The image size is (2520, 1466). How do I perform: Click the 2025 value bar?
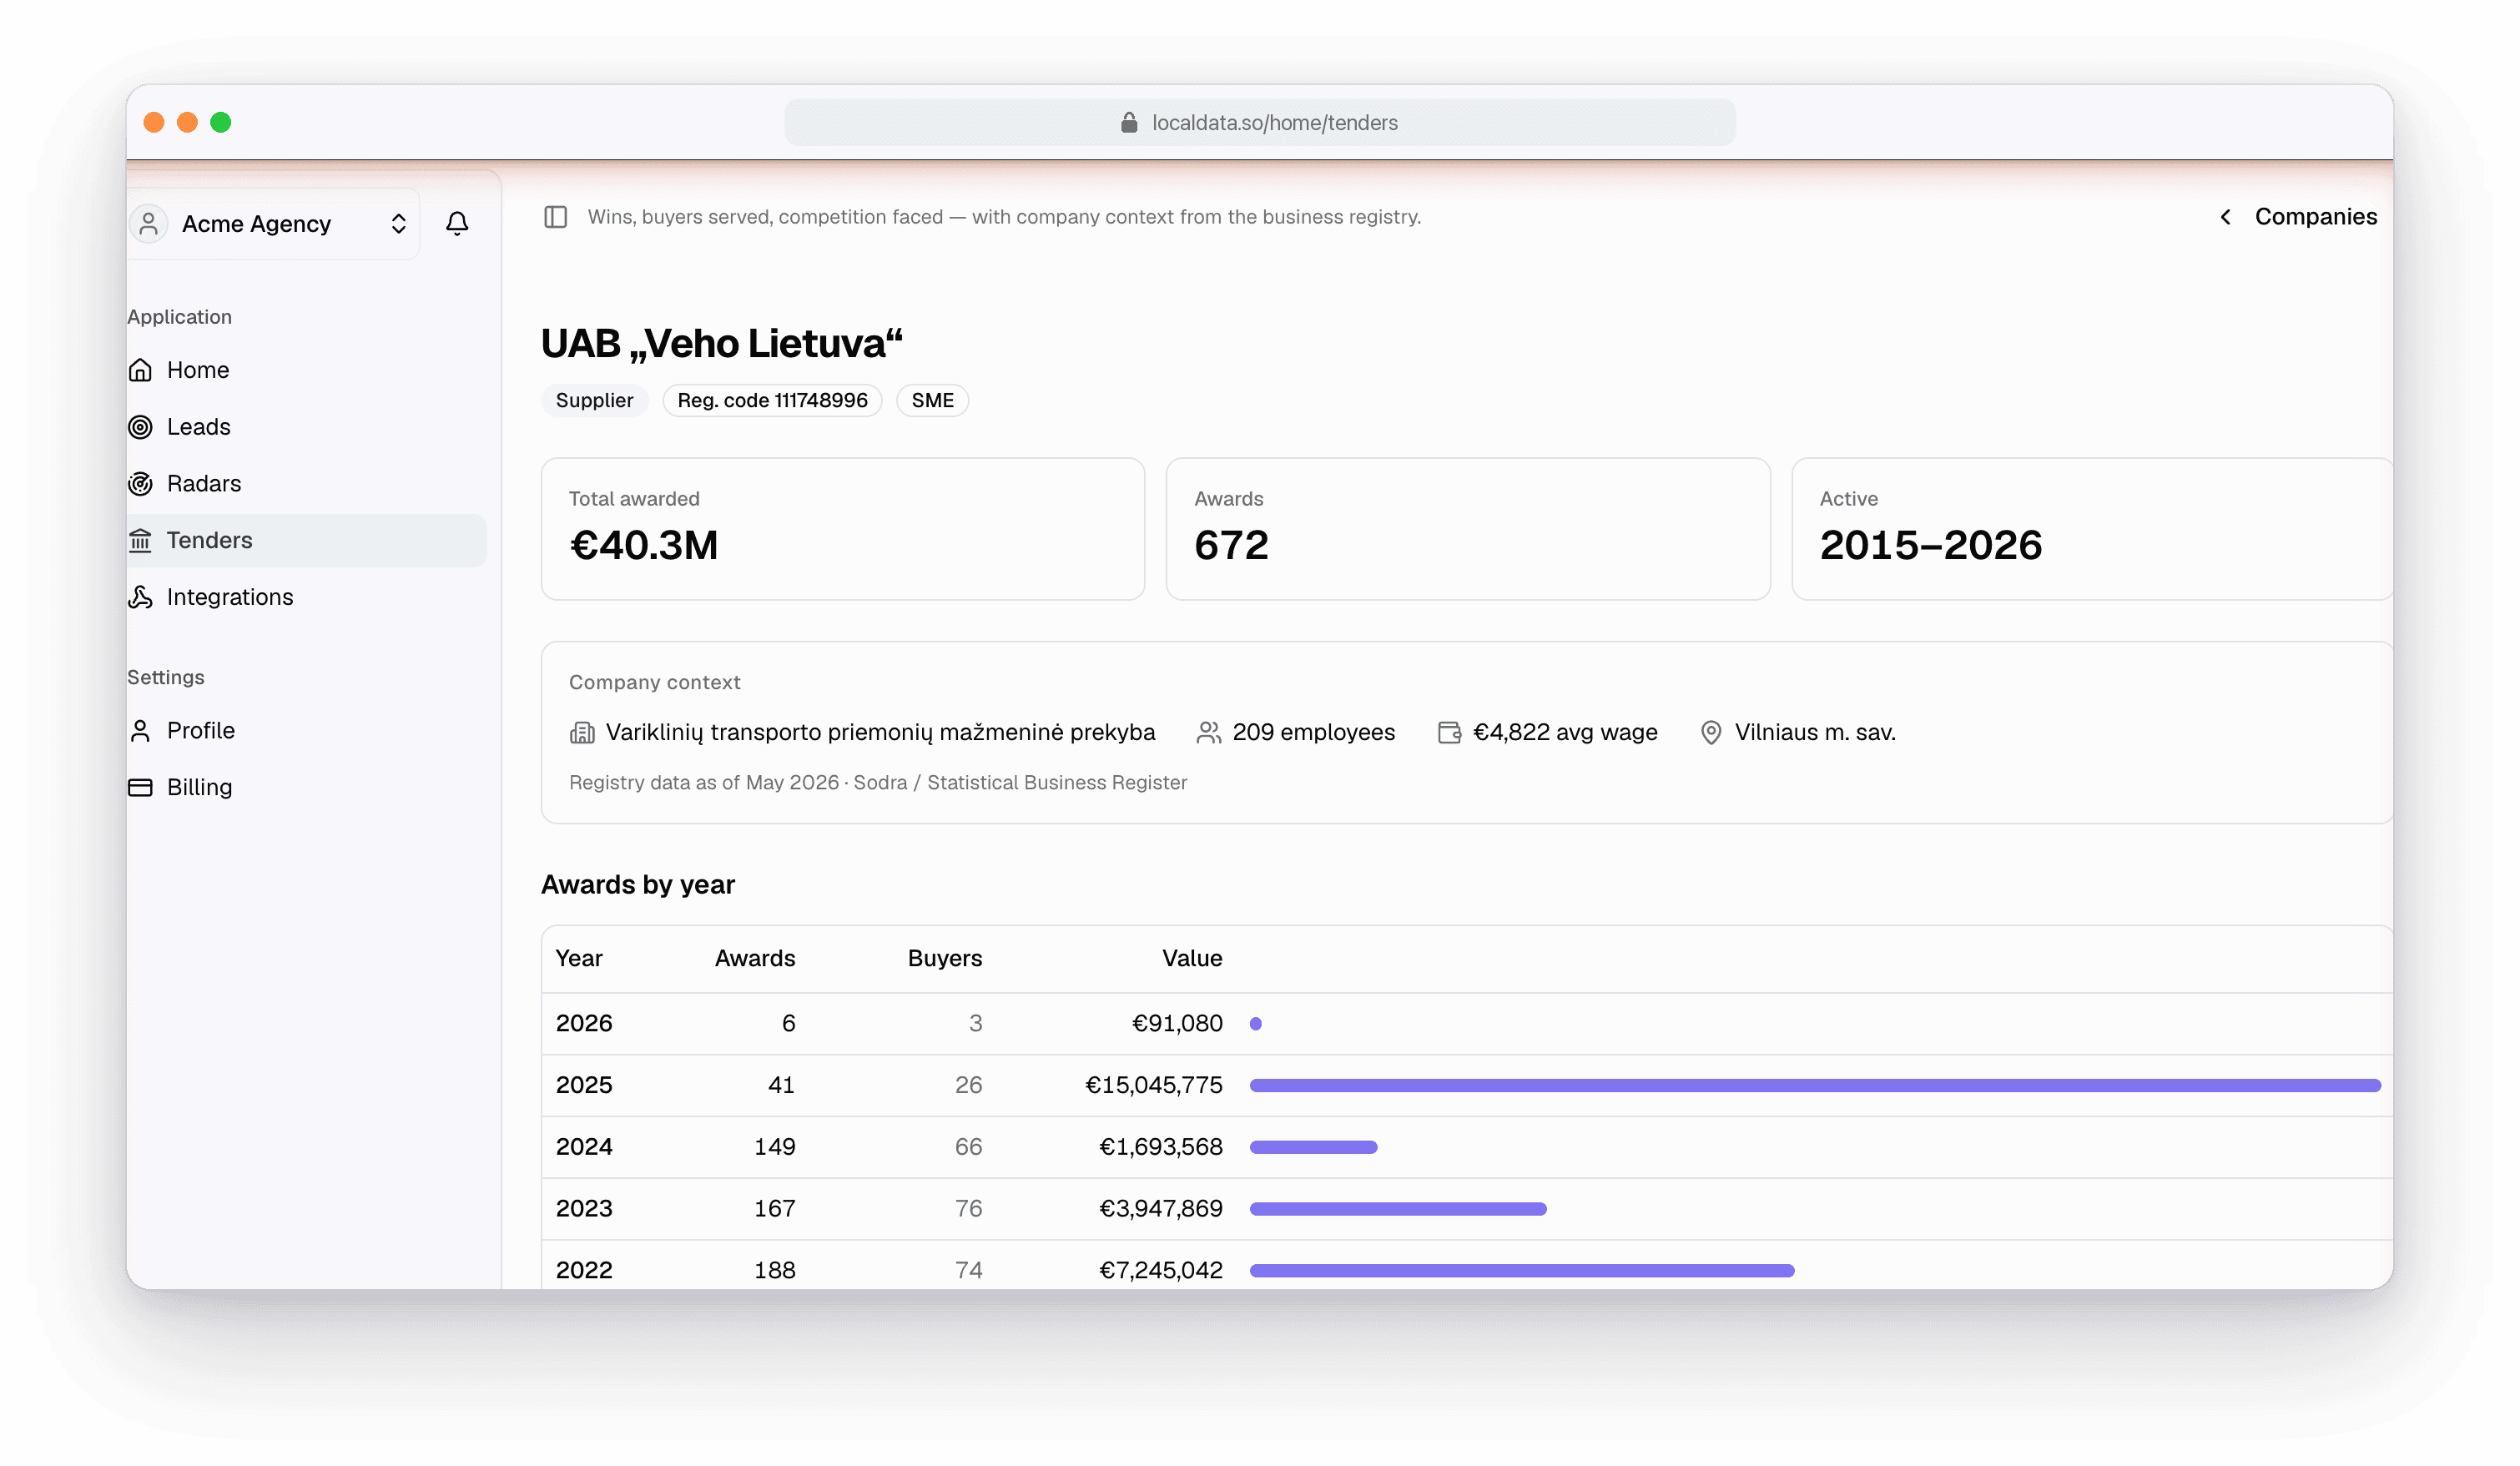1815,1085
